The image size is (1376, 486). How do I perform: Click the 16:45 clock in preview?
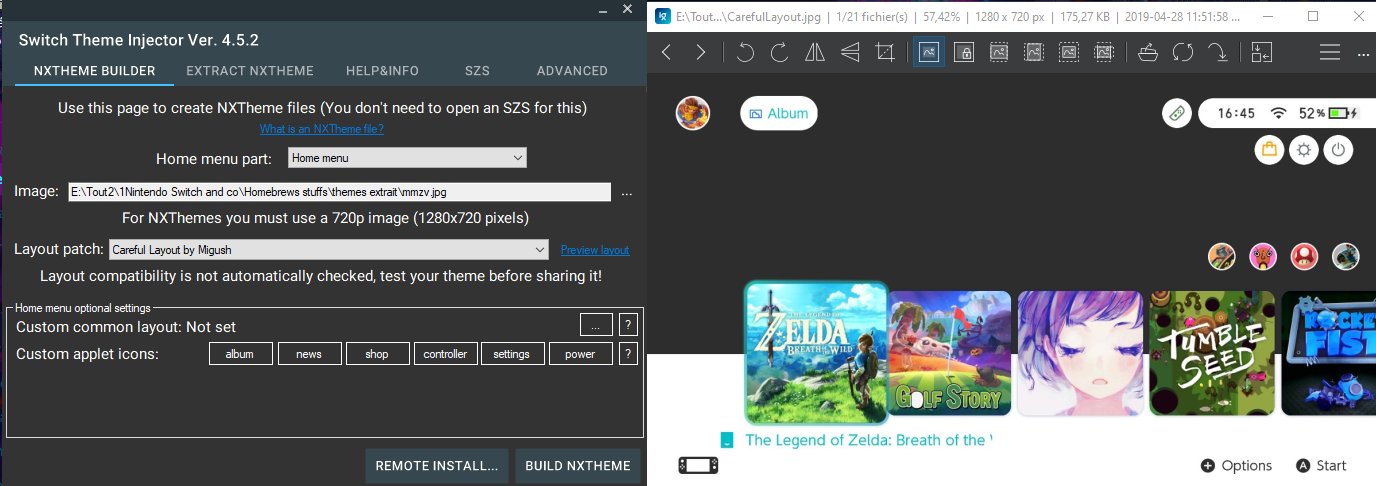click(1236, 113)
